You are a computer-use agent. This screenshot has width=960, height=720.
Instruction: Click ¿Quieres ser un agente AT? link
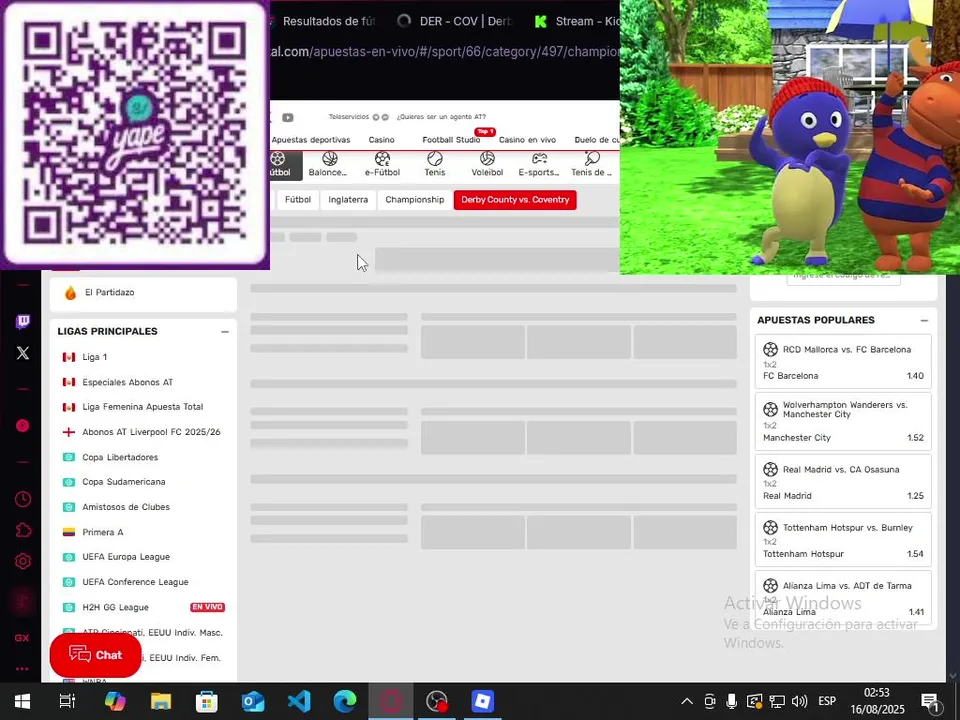coord(441,117)
